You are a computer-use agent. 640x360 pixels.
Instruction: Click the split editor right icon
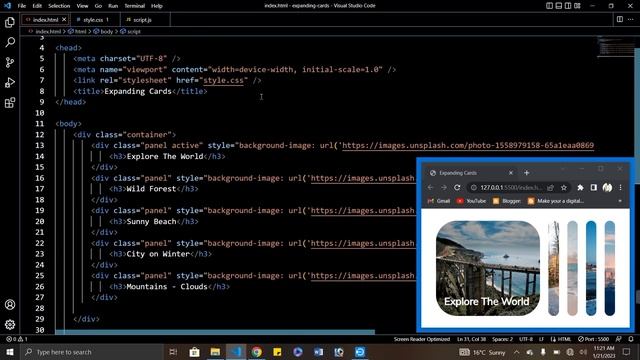pyautogui.click(x=620, y=19)
